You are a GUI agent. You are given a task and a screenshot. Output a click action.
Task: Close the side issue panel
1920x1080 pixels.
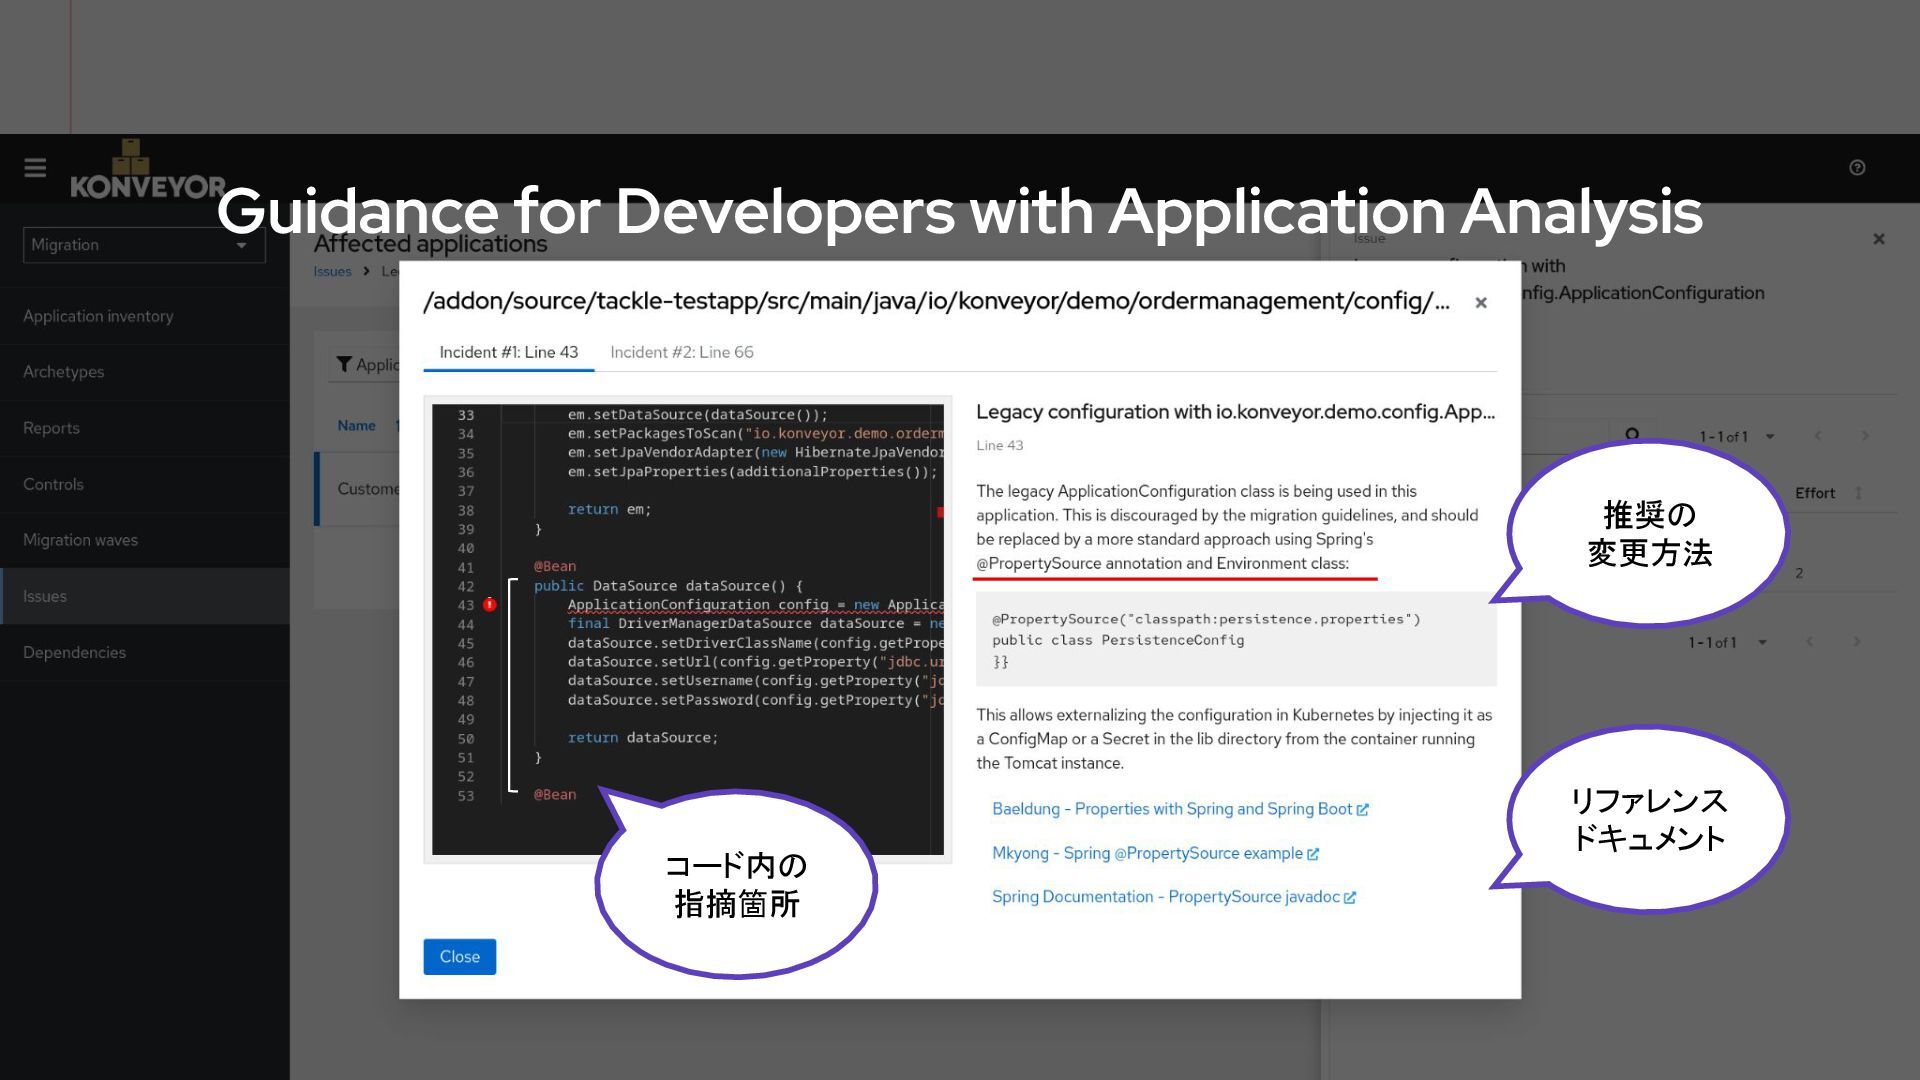coord(1878,239)
